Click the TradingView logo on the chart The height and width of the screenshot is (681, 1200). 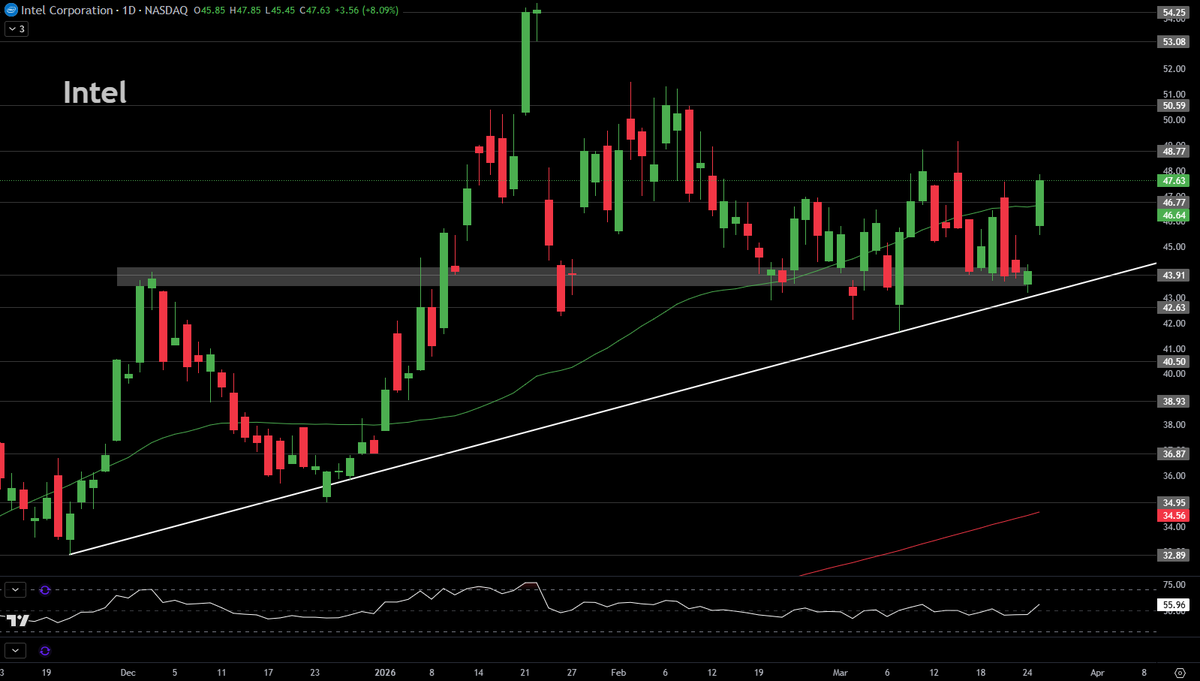pos(17,621)
